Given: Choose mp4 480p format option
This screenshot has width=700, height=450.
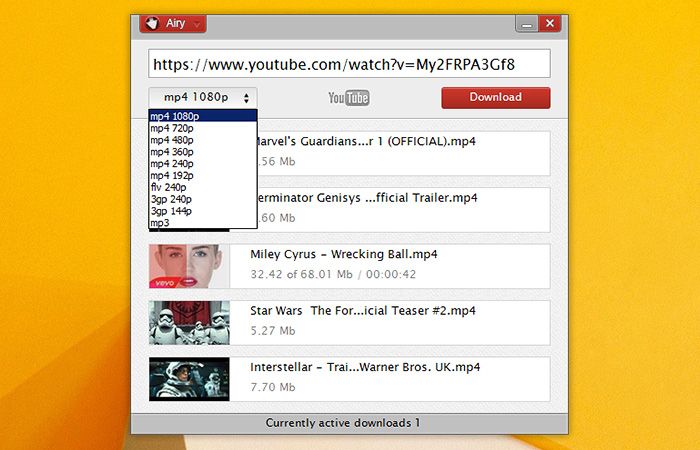Looking at the screenshot, I should 203,140.
